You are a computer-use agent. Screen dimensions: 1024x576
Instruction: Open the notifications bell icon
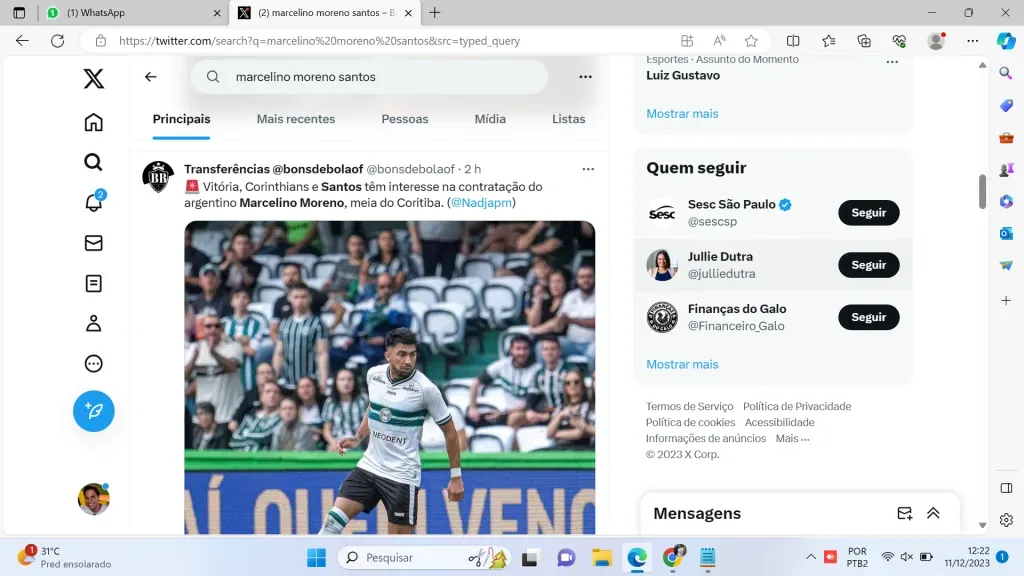(x=93, y=203)
